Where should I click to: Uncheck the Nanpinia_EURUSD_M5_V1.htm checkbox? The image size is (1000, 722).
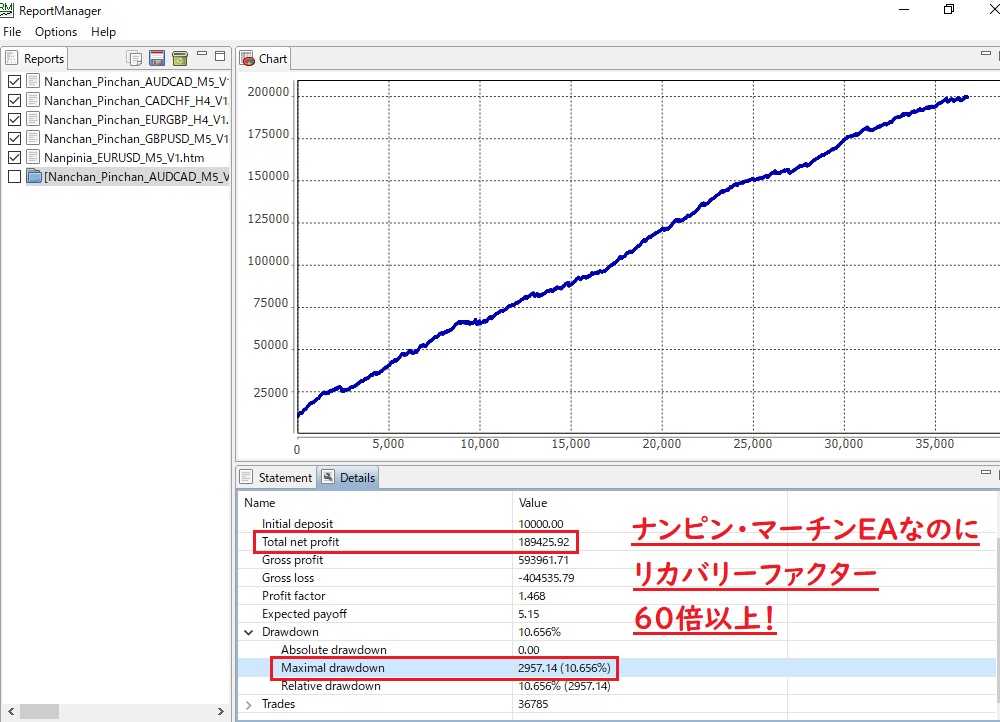[14, 158]
